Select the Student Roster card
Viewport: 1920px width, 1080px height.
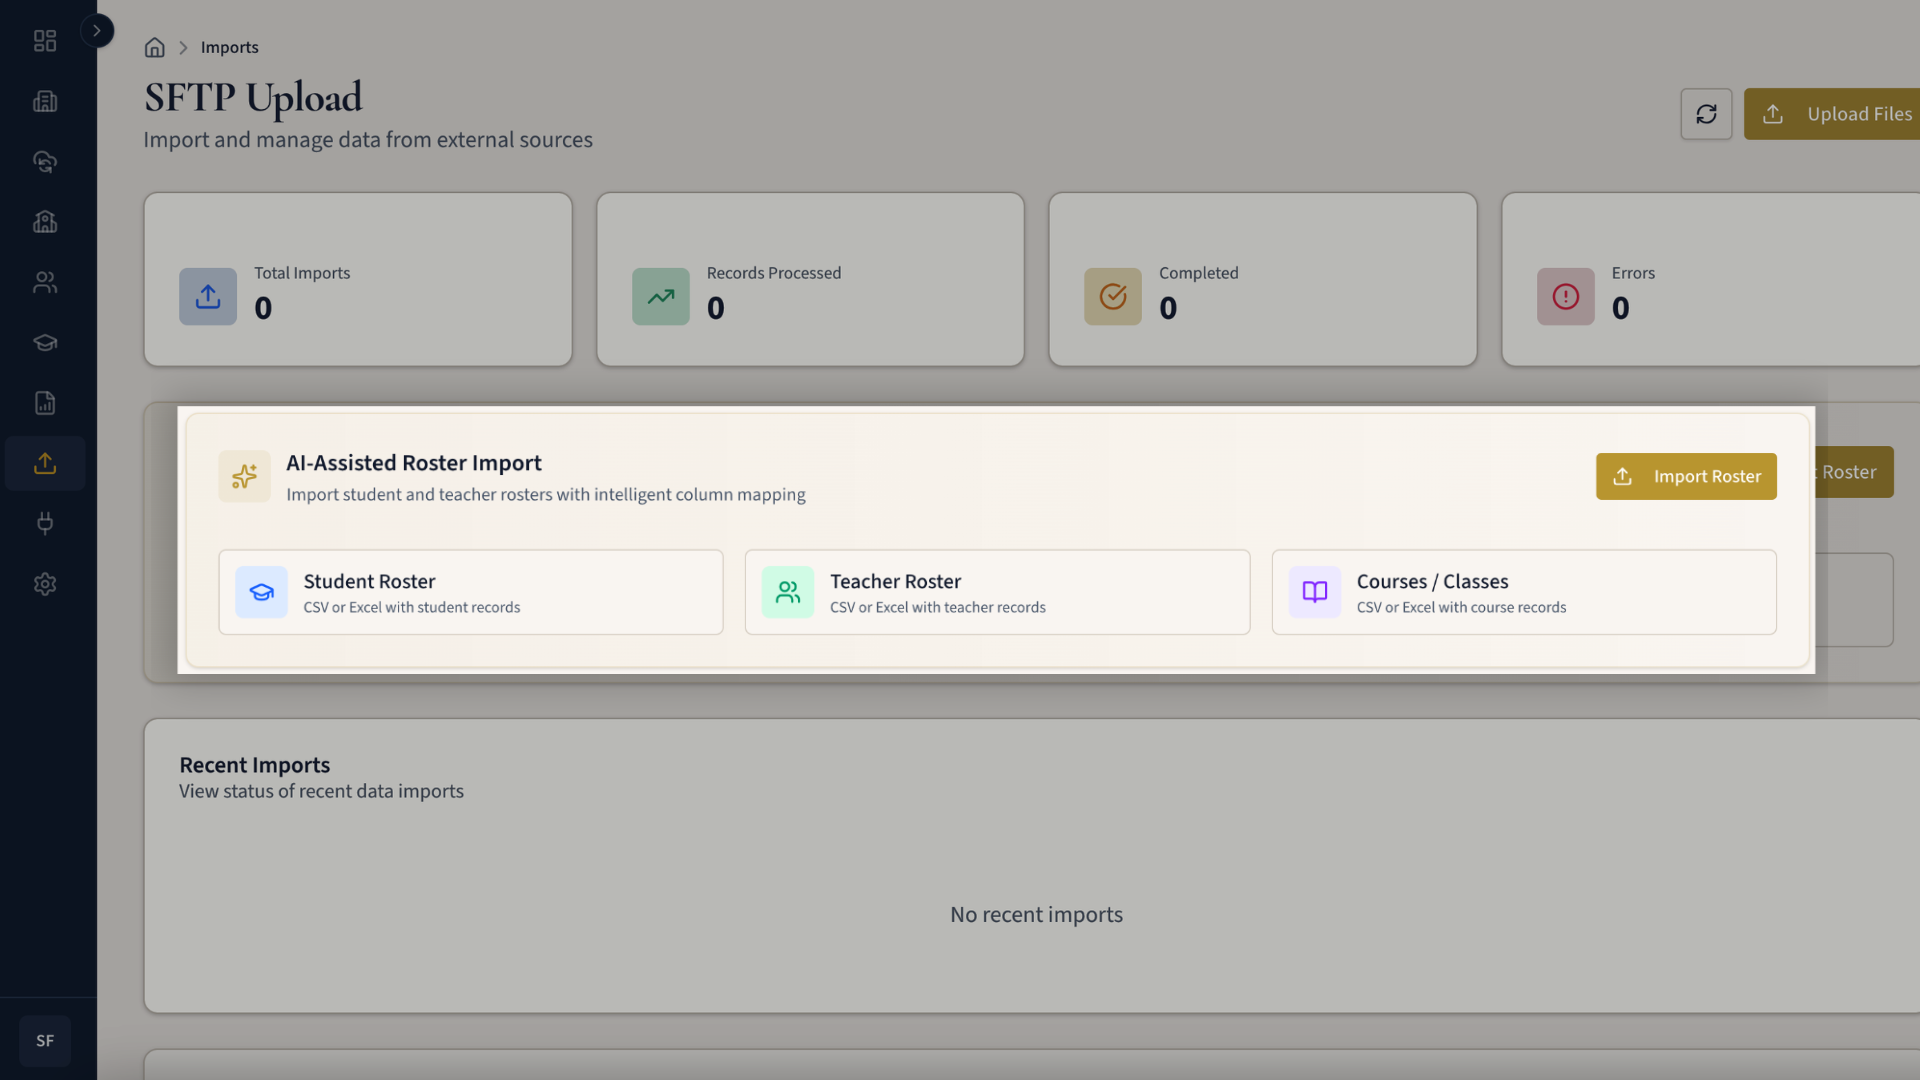point(471,592)
